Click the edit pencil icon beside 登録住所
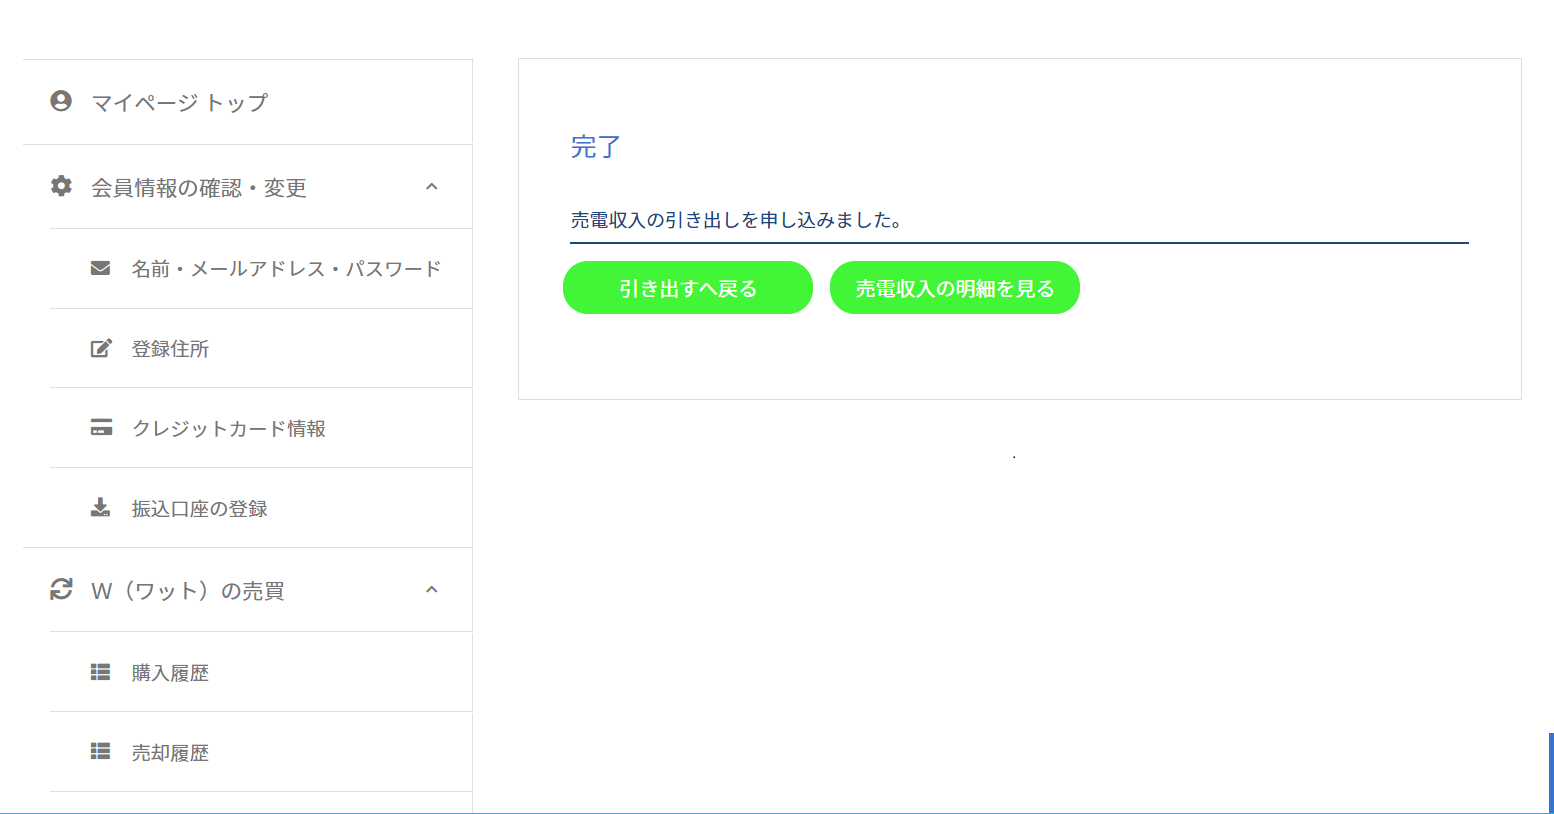 click(101, 348)
